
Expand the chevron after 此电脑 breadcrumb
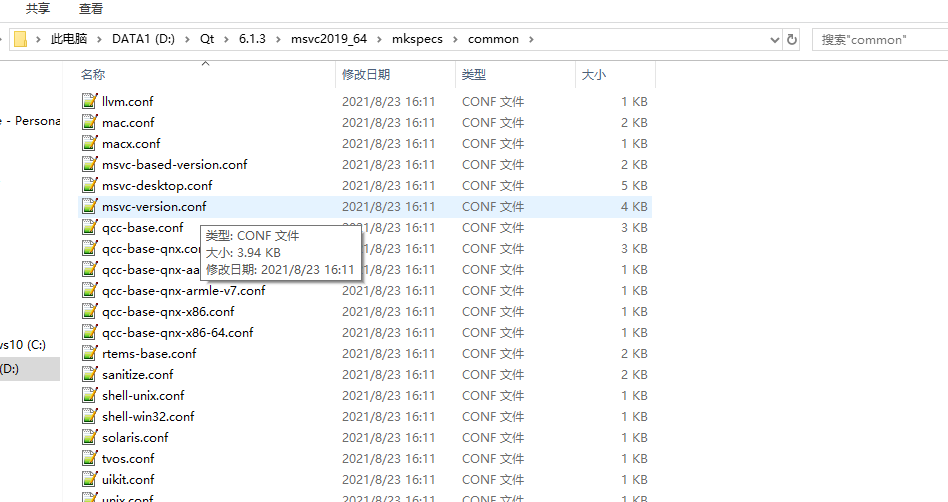(x=99, y=39)
